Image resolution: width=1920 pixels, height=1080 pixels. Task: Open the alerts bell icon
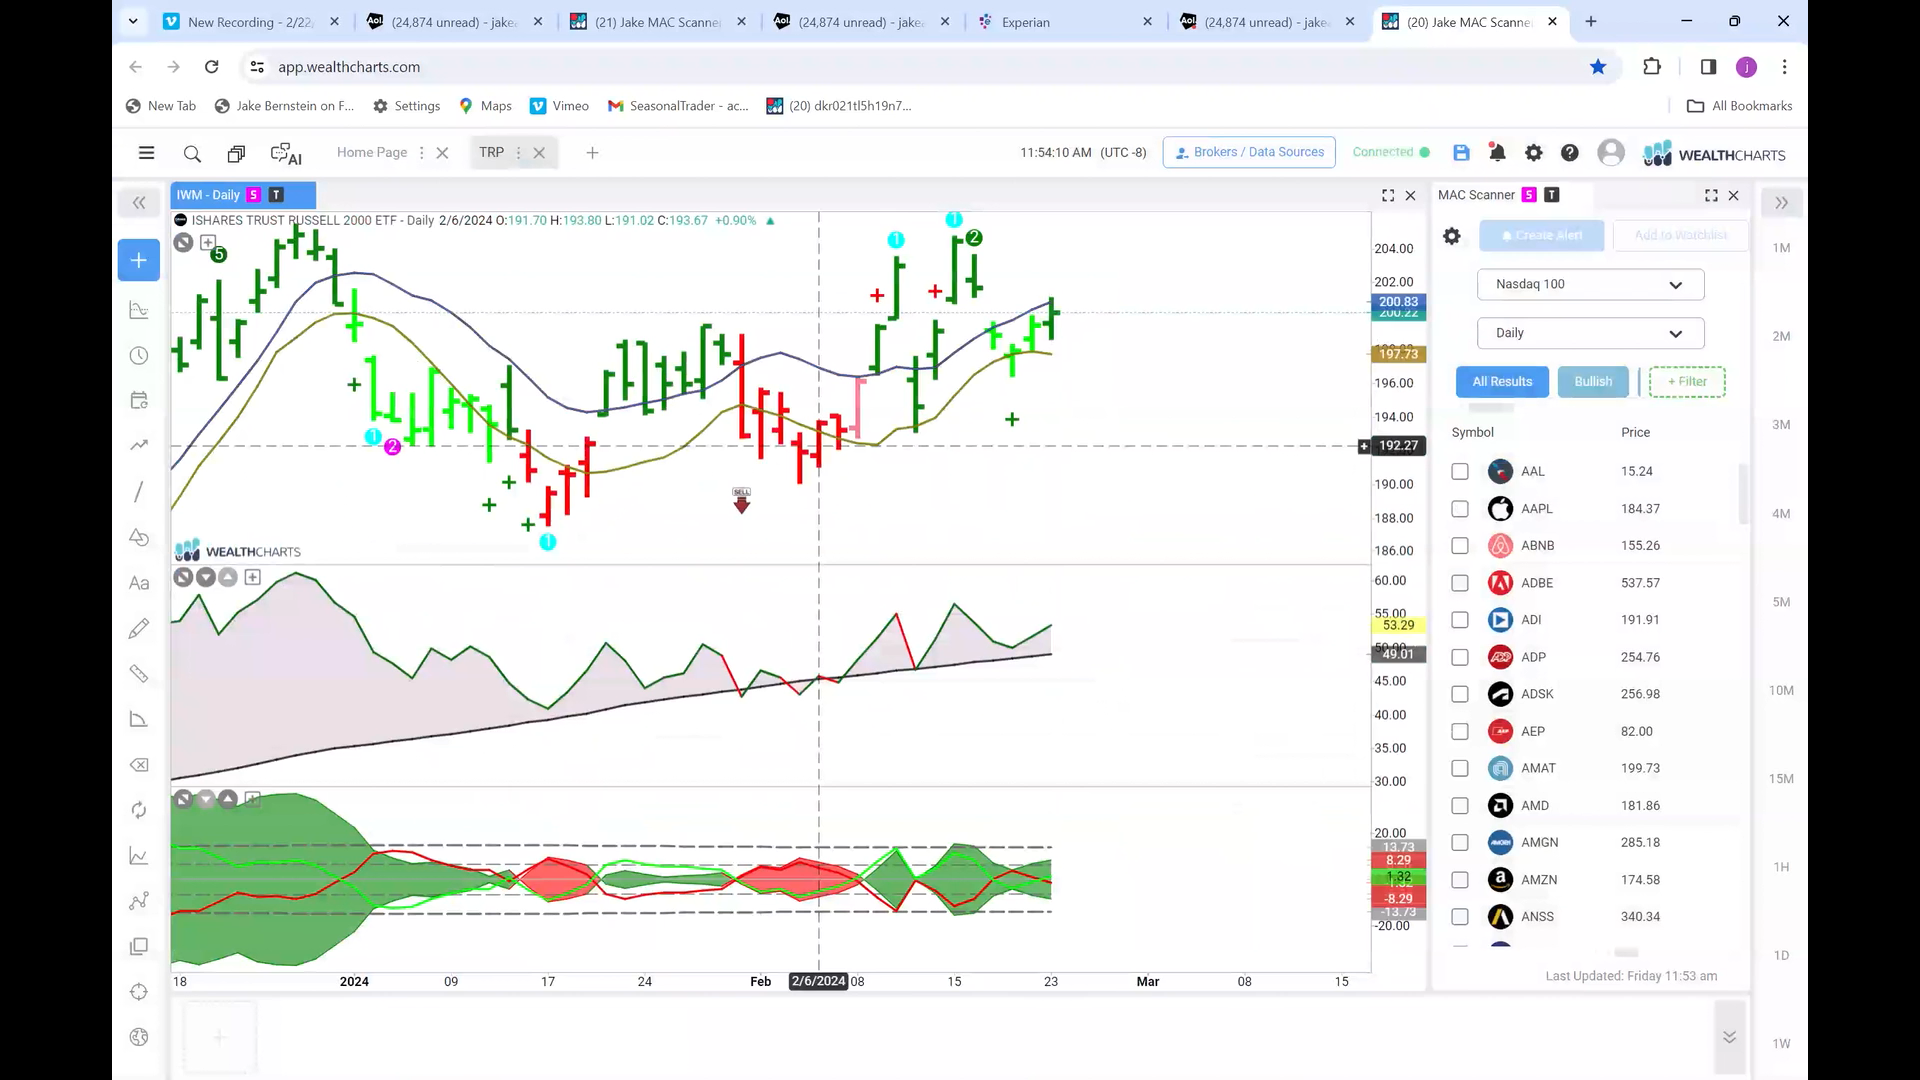pyautogui.click(x=1497, y=153)
